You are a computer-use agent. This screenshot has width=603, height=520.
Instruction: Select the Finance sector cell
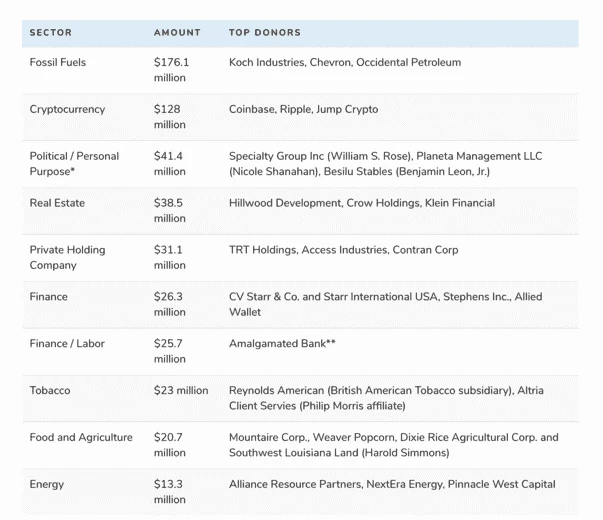(48, 297)
